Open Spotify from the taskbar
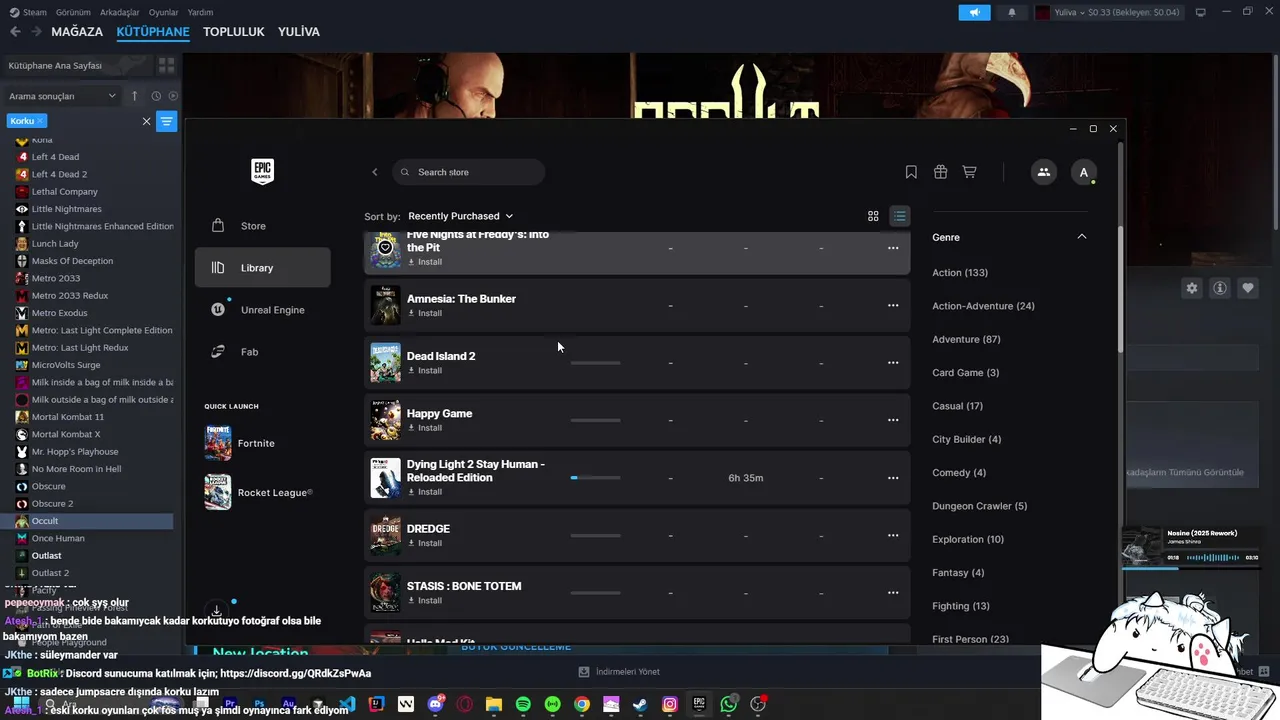The width and height of the screenshot is (1280, 720). [523, 705]
